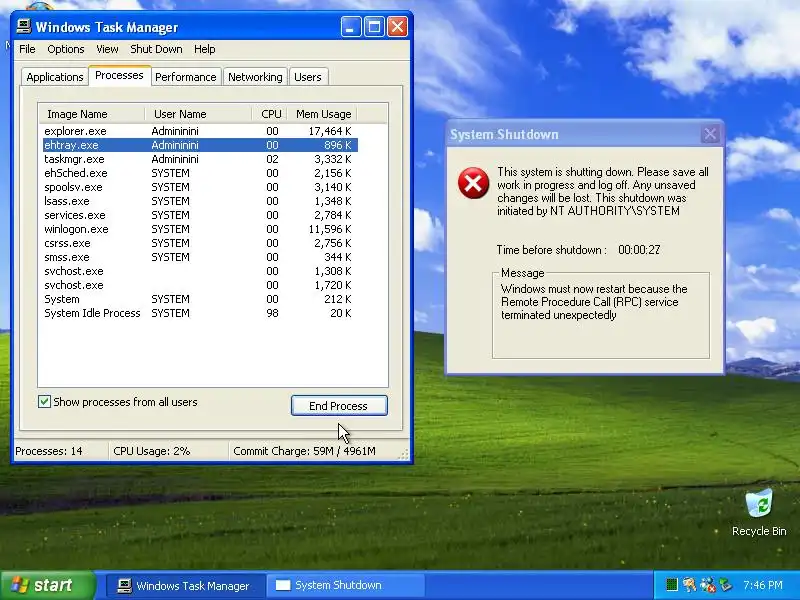Maximize the Windows Task Manager window
Screen dimensions: 800x600
pyautogui.click(x=374, y=27)
